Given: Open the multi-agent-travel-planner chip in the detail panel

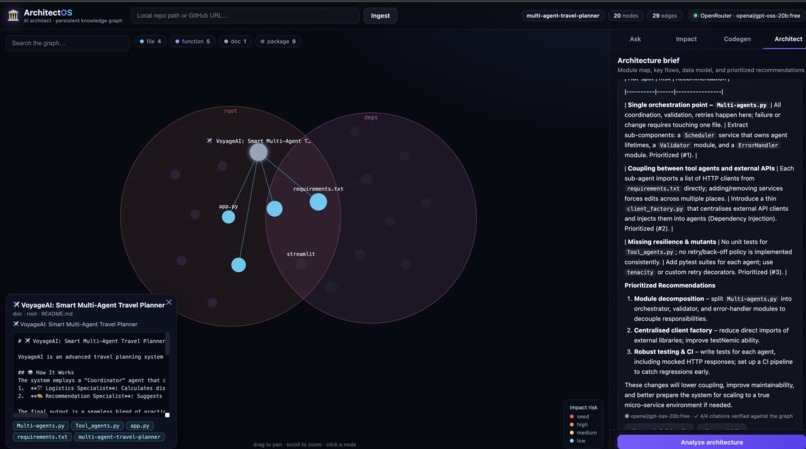Looking at the screenshot, I should [x=119, y=437].
